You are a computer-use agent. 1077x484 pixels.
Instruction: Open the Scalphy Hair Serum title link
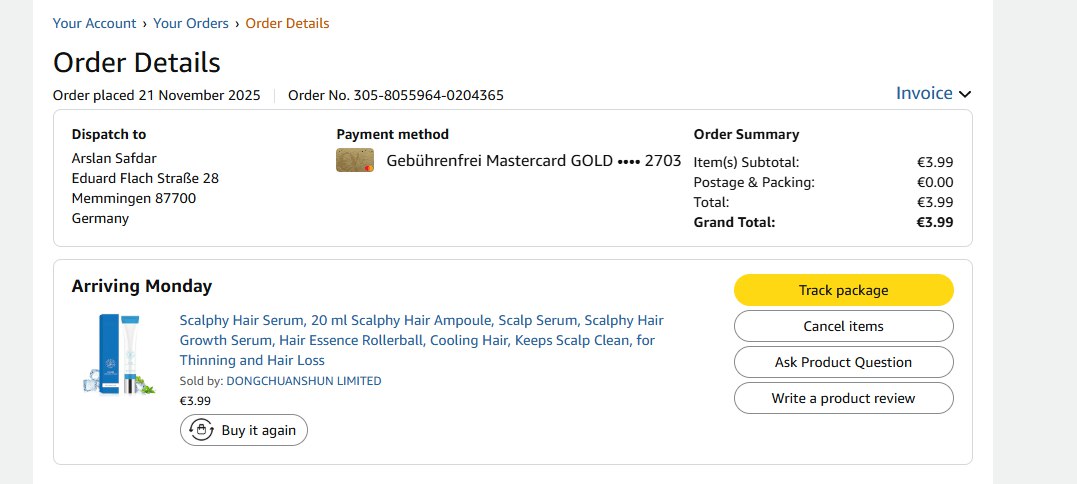[x=421, y=340]
